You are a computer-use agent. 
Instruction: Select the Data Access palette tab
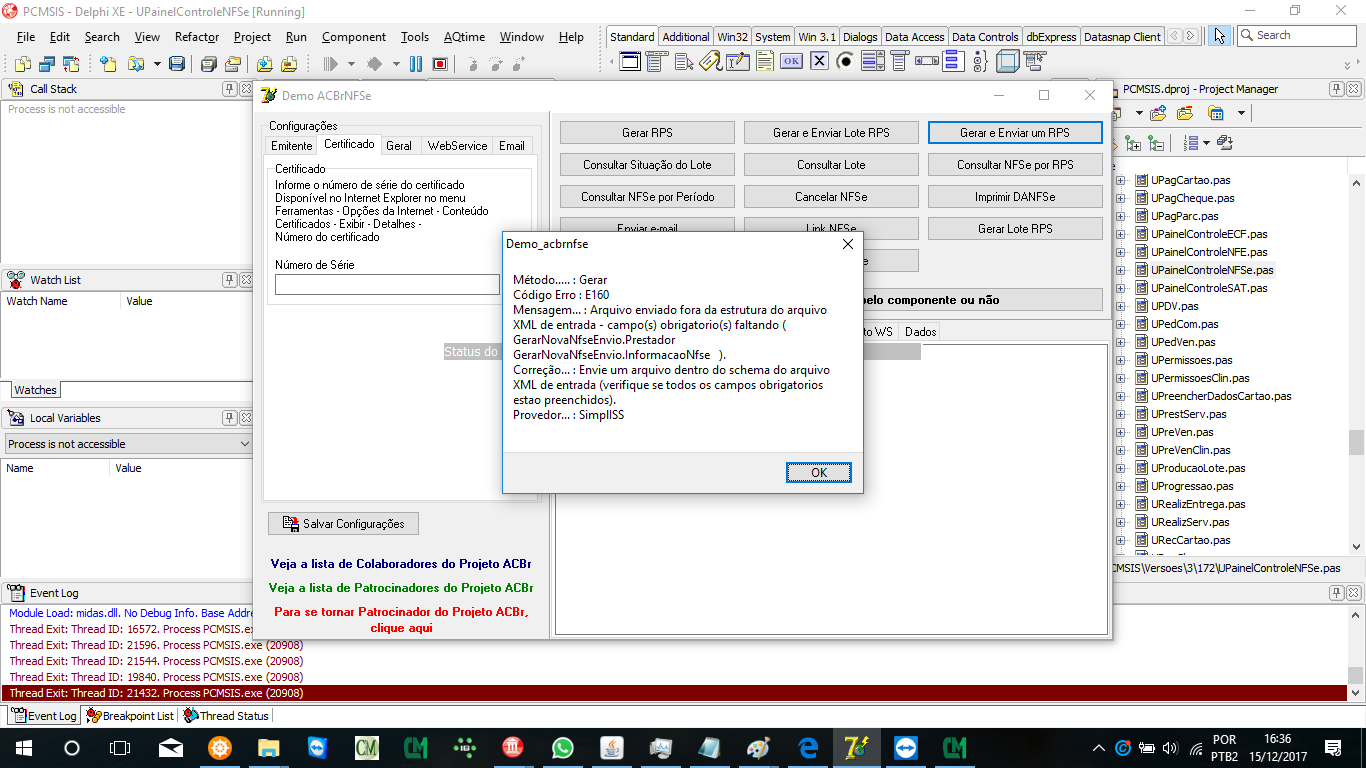click(915, 37)
